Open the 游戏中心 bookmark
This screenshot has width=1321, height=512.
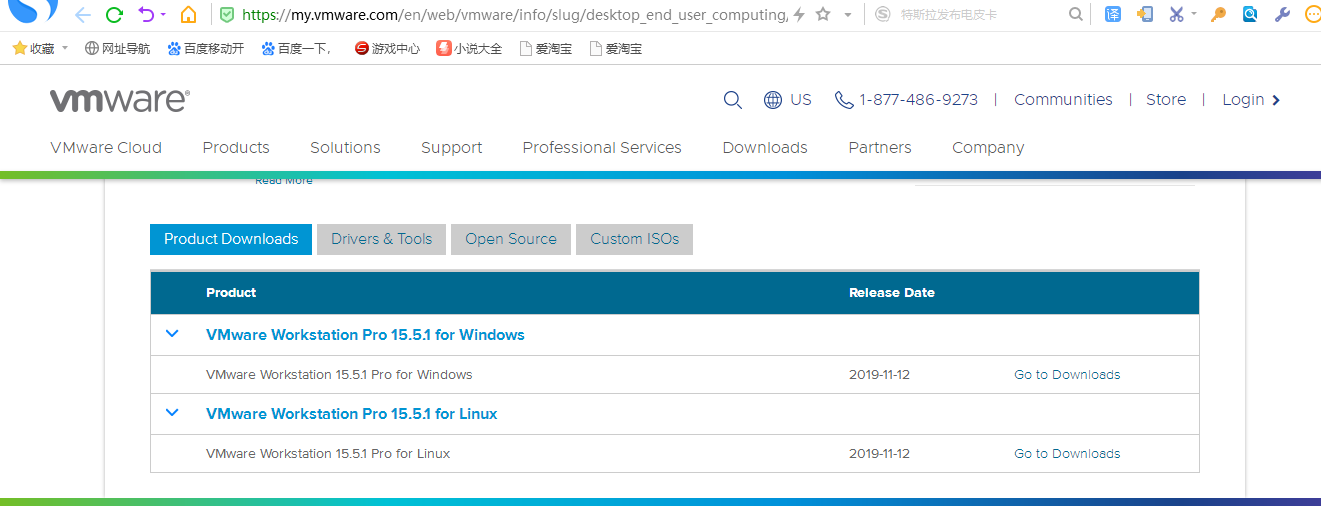pyautogui.click(x=387, y=48)
